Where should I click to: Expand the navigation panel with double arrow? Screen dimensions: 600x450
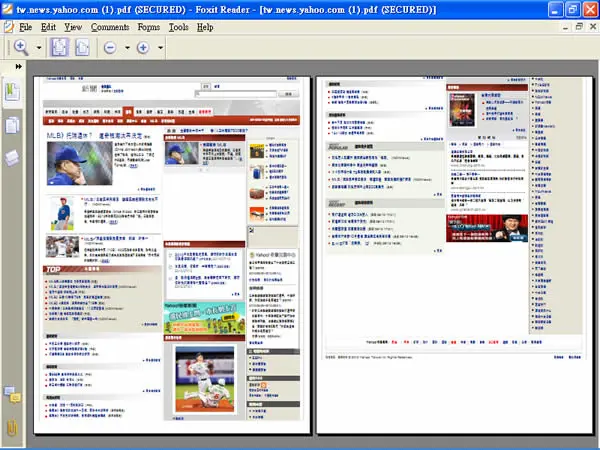pyautogui.click(x=18, y=67)
